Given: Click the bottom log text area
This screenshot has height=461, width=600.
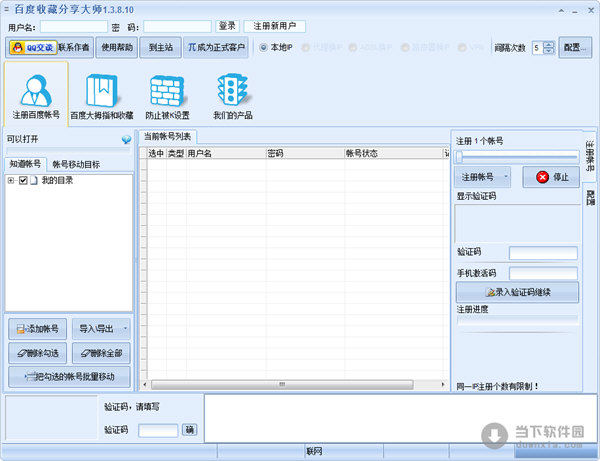Looking at the screenshot, I should coord(400,419).
